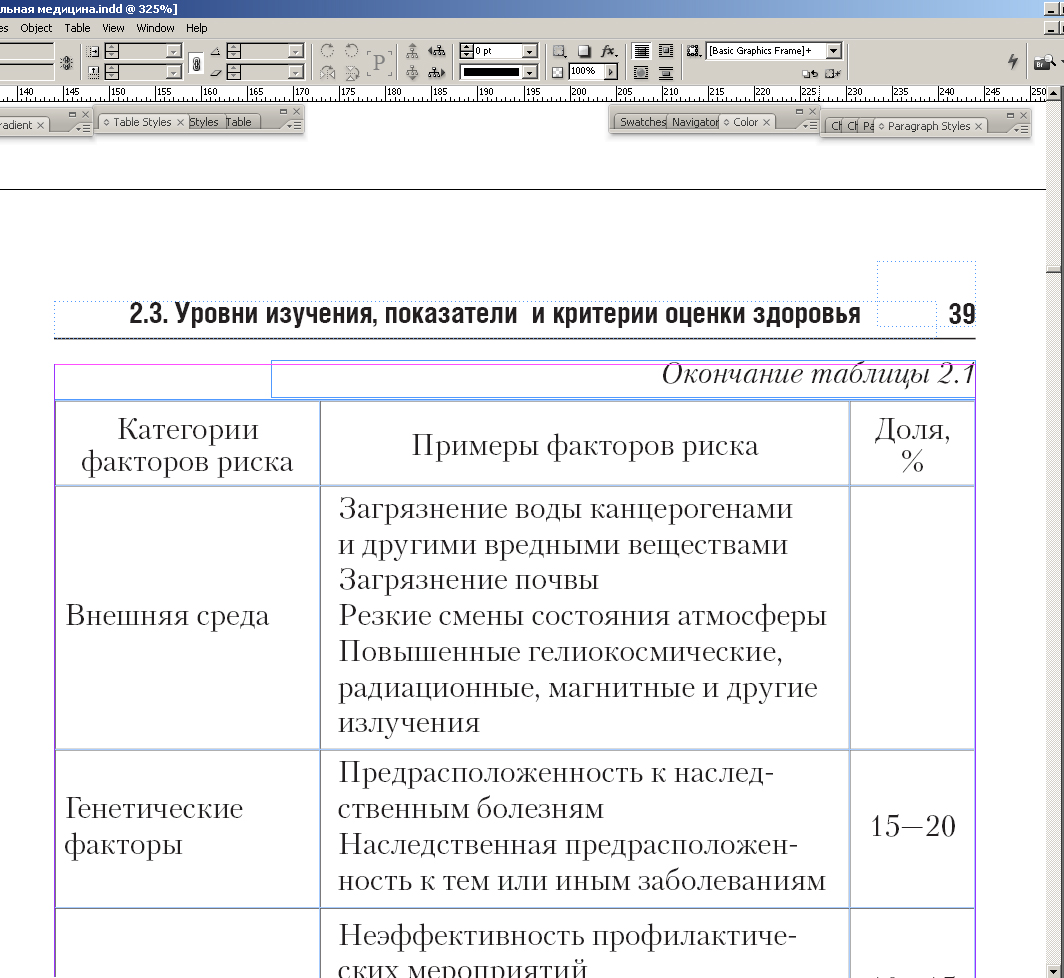Image resolution: width=1064 pixels, height=978 pixels.
Task: Click the select container icon
Action: point(412,51)
